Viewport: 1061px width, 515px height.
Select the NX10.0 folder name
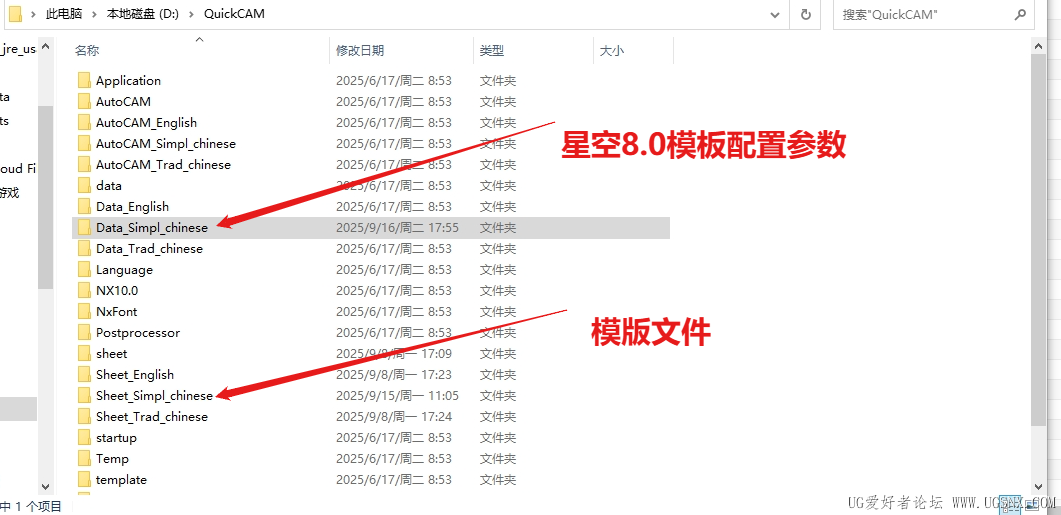(117, 290)
